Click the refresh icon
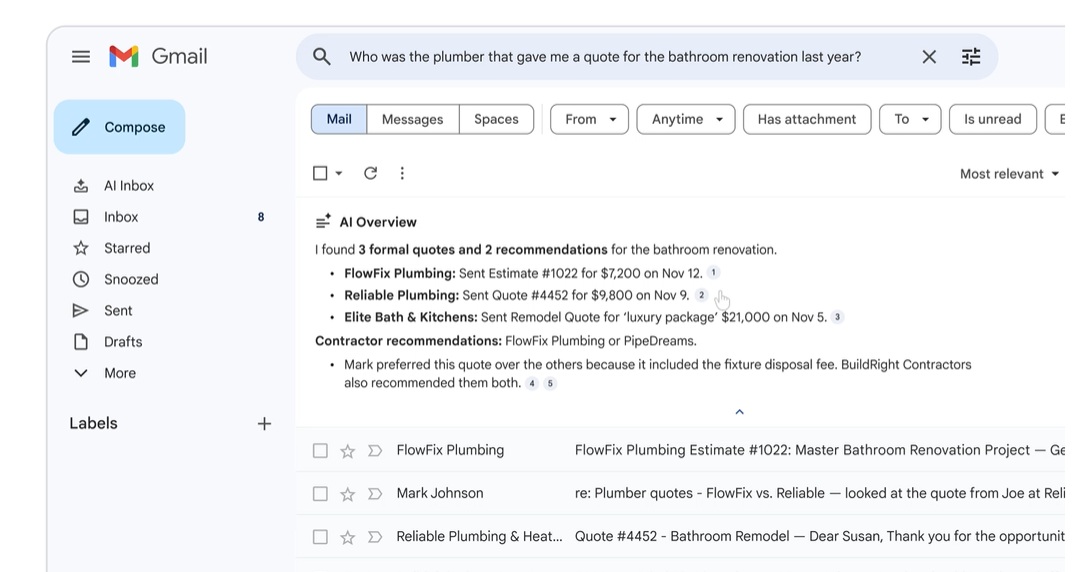 370,173
